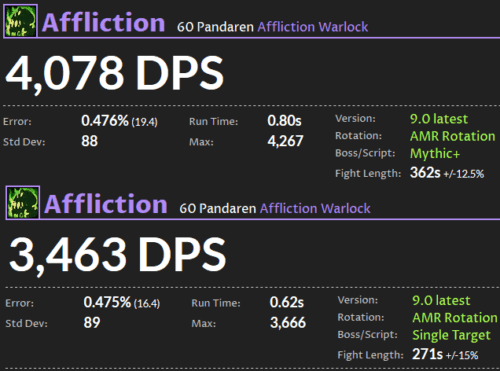The height and width of the screenshot is (371, 500).
Task: Click the 3,666 max value
Action: click(288, 323)
